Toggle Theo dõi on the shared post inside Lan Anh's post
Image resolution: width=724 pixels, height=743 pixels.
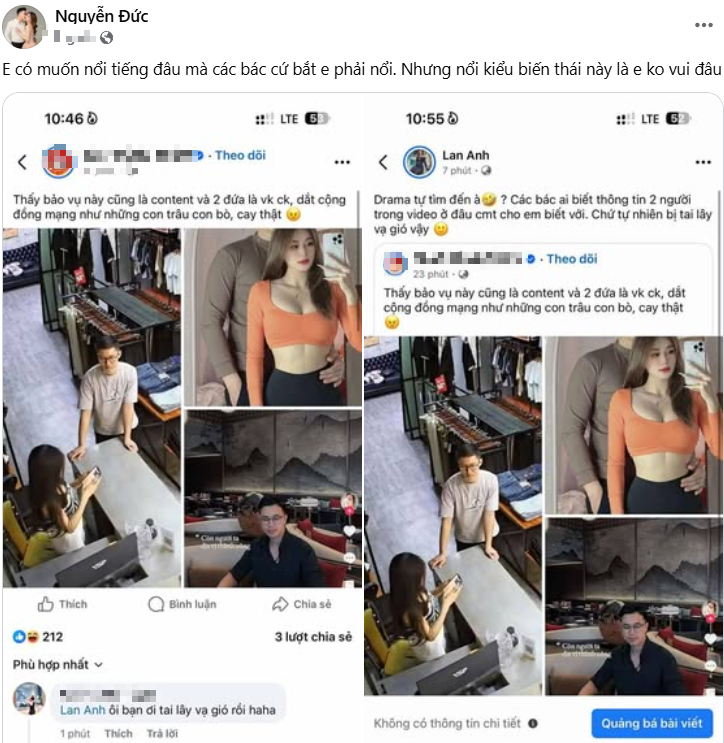[x=571, y=259]
